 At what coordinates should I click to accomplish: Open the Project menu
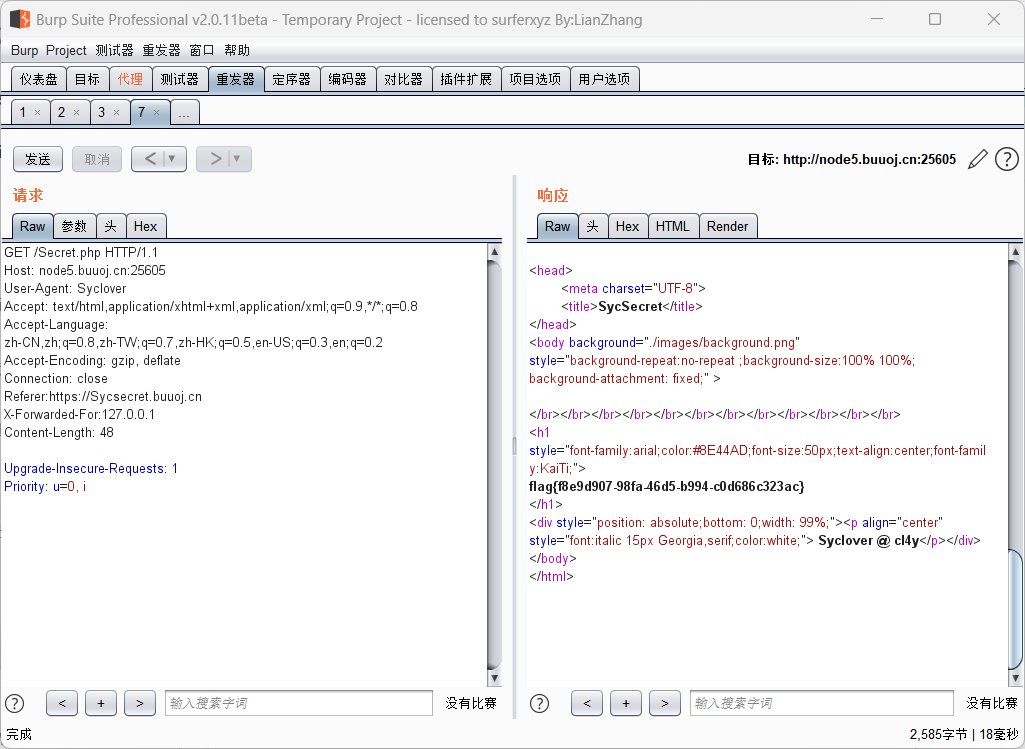(66, 50)
